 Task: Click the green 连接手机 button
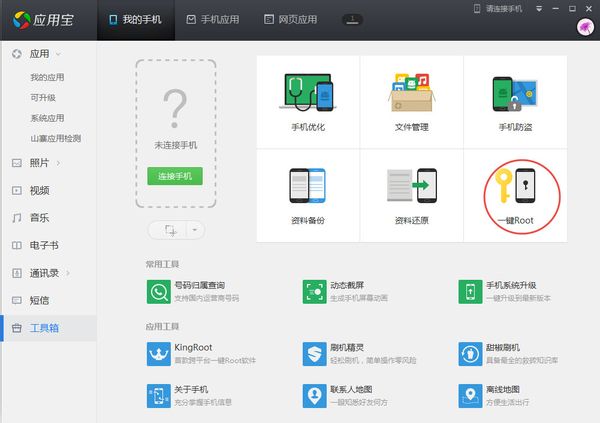pos(175,176)
